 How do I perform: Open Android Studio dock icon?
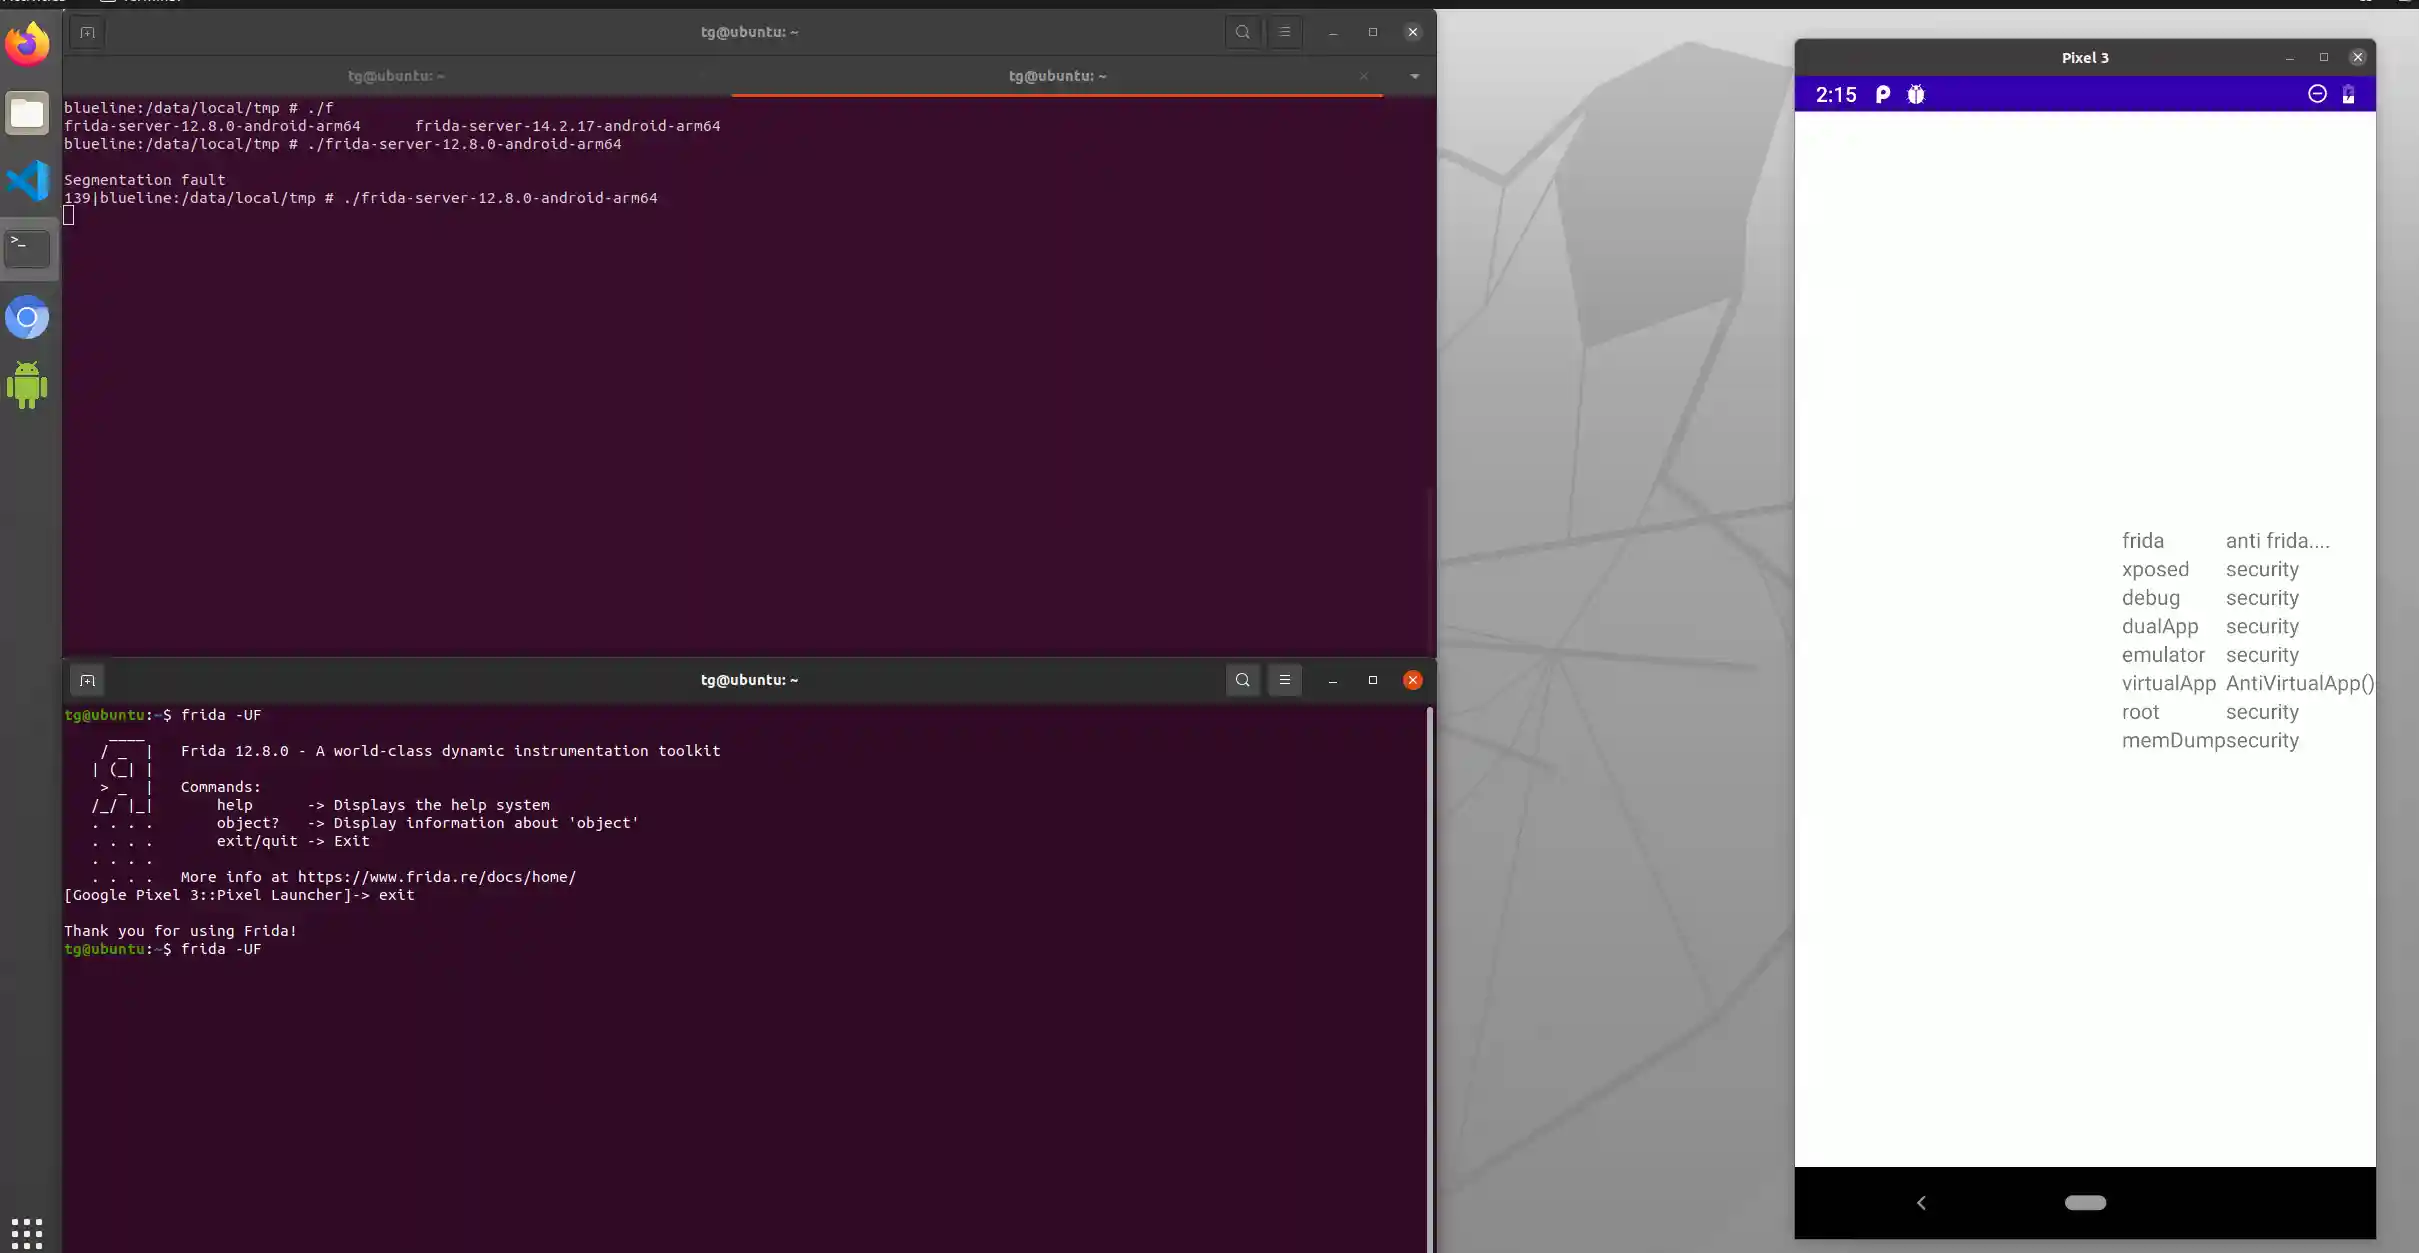click(x=27, y=385)
